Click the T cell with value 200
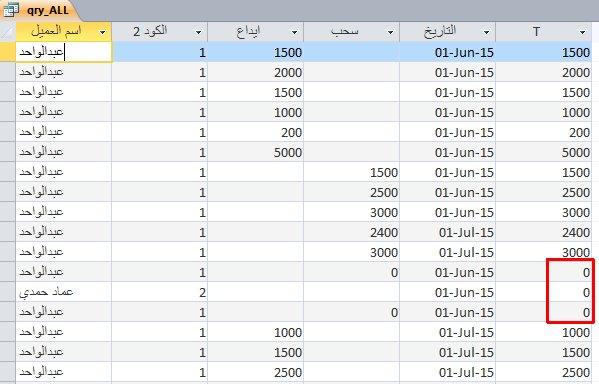The height and width of the screenshot is (384, 599). 544,132
